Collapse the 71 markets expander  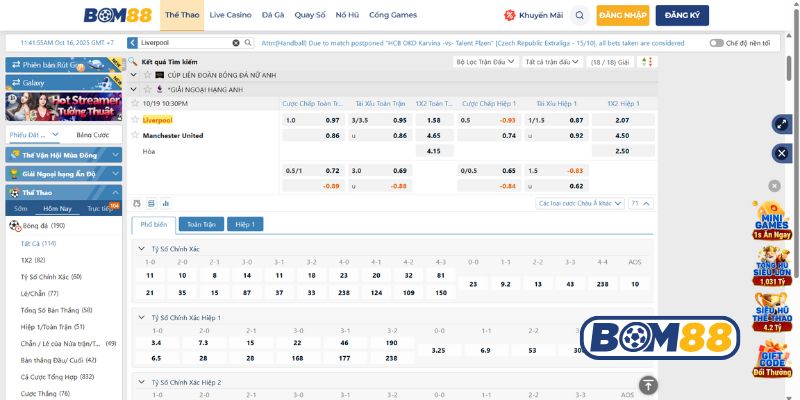click(641, 203)
